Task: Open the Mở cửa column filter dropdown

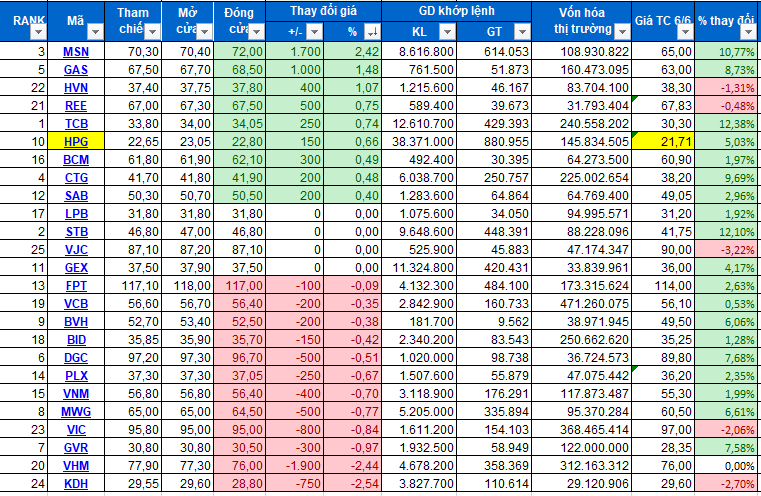Action: [x=204, y=33]
